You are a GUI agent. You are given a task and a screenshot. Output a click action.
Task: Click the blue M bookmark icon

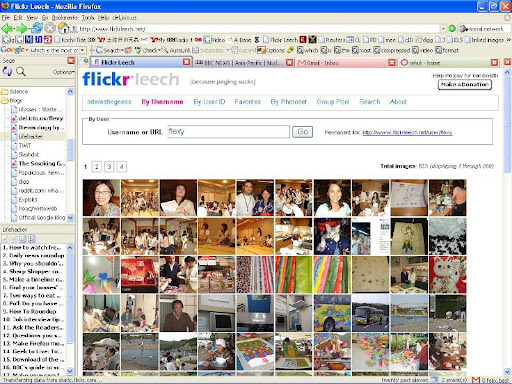pyautogui.click(x=29, y=40)
